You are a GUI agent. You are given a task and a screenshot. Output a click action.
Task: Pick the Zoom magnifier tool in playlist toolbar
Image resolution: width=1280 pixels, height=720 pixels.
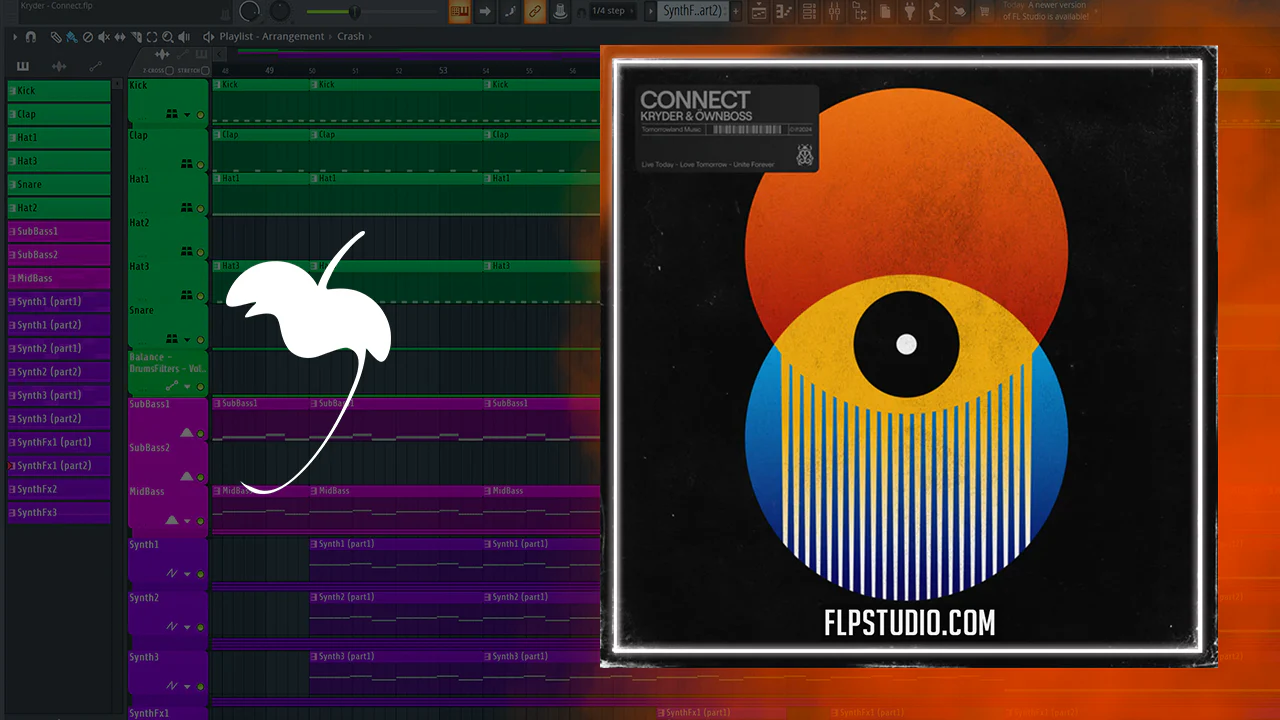point(169,37)
